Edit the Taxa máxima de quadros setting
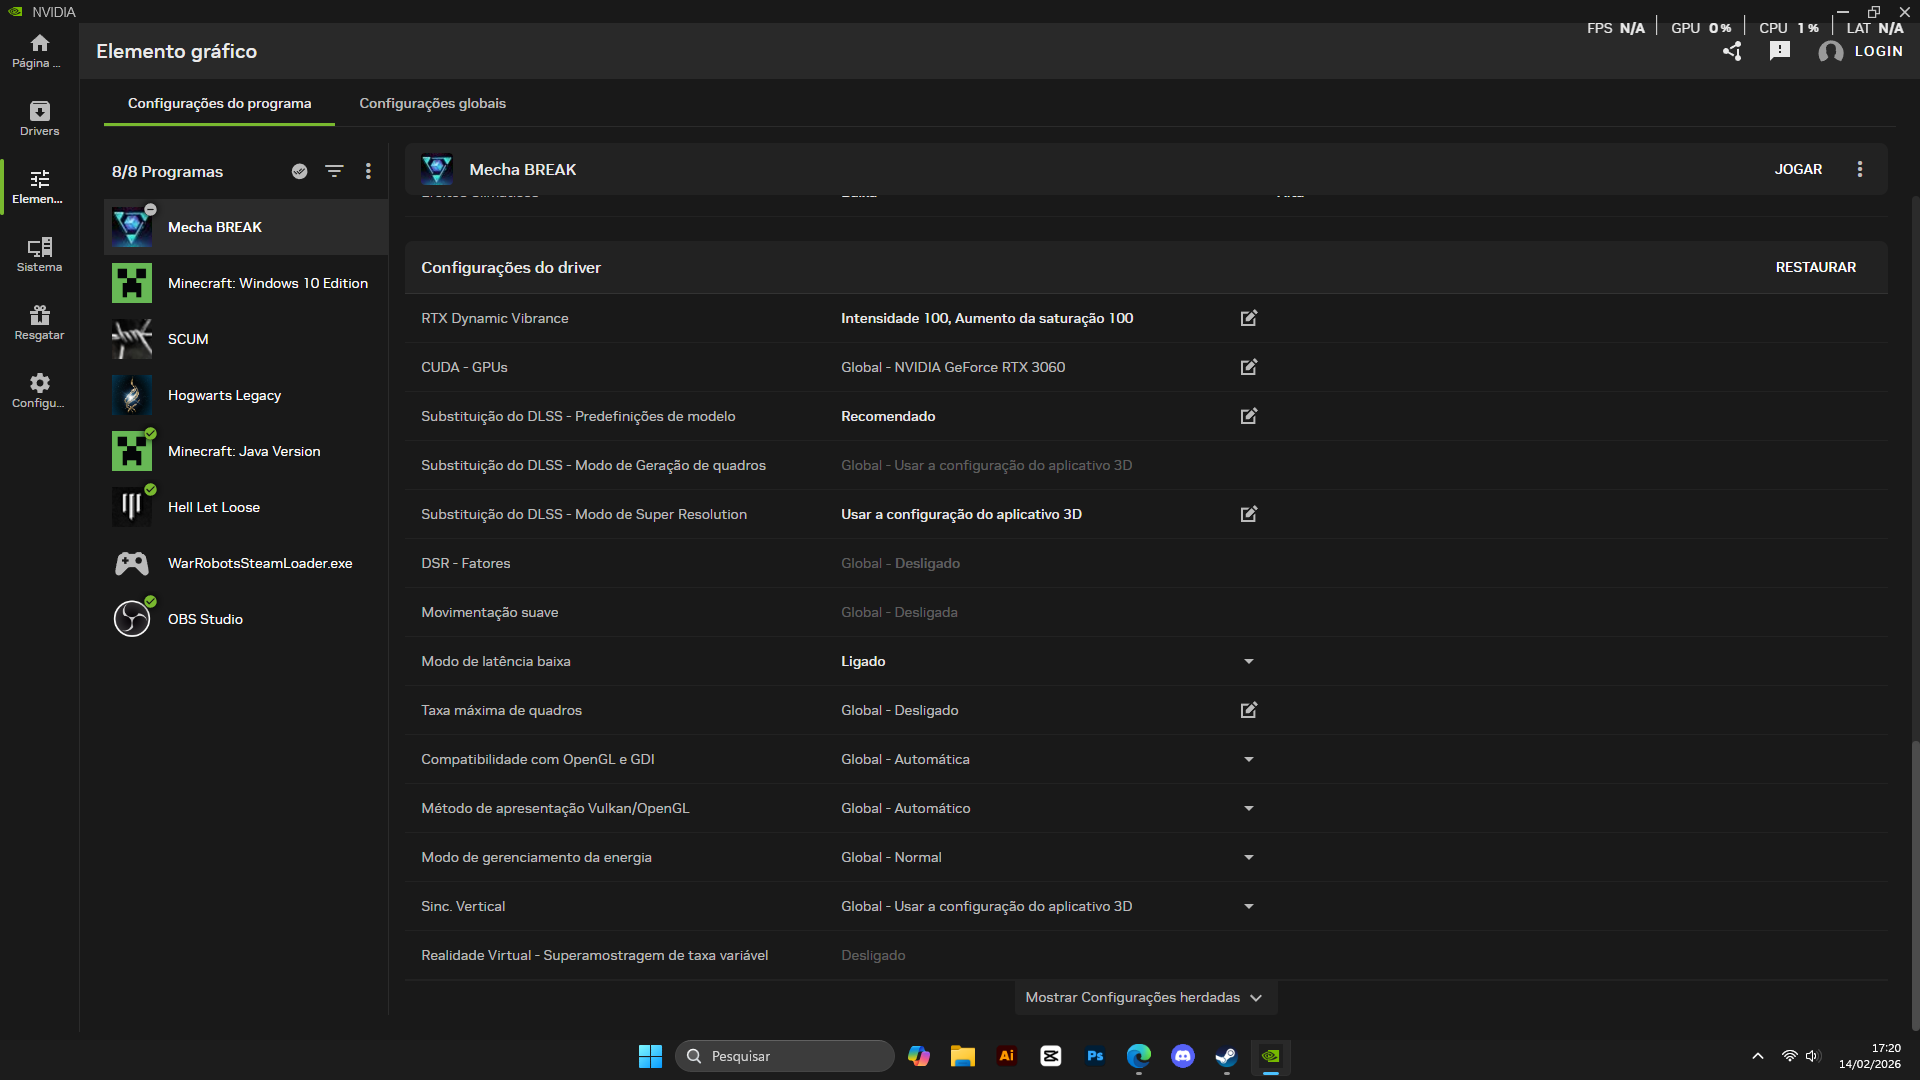This screenshot has width=1920, height=1080. click(x=1249, y=710)
